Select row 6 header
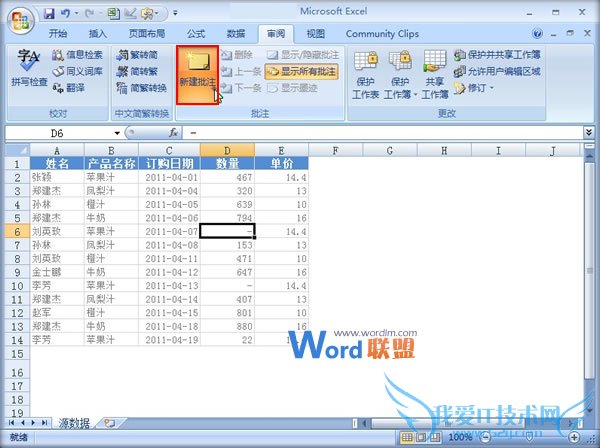Screen dimensions: 600x448 point(17,231)
